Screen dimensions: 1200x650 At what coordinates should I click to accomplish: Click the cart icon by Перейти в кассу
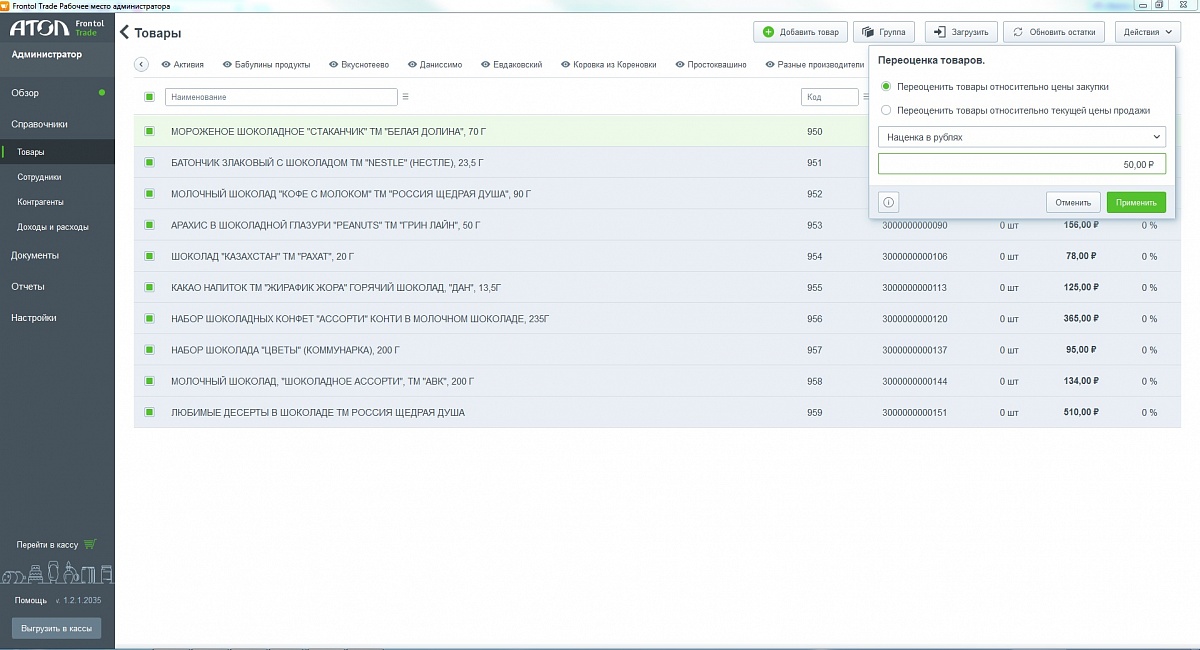click(90, 545)
